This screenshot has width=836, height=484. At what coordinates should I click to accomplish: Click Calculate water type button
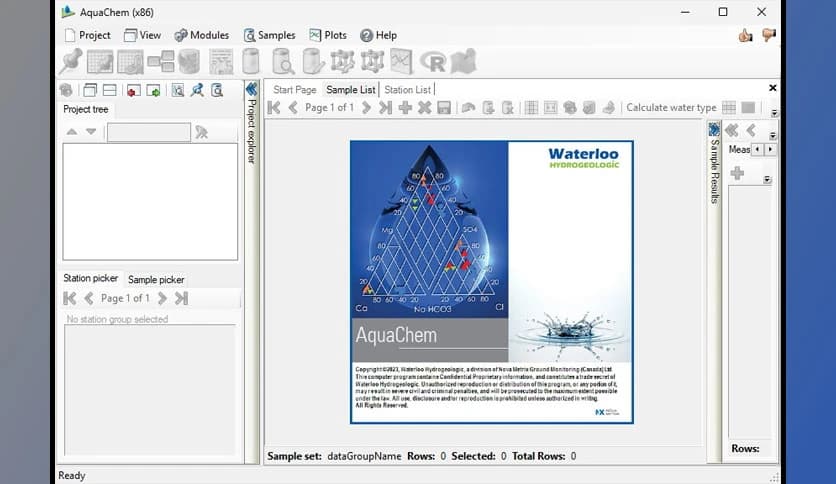[x=670, y=108]
